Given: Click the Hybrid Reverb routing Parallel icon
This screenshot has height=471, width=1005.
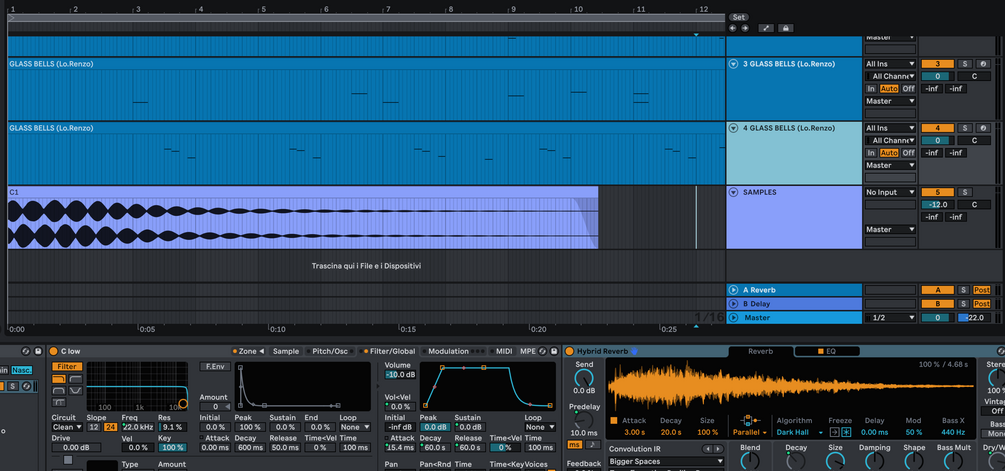Looking at the screenshot, I should (750, 420).
